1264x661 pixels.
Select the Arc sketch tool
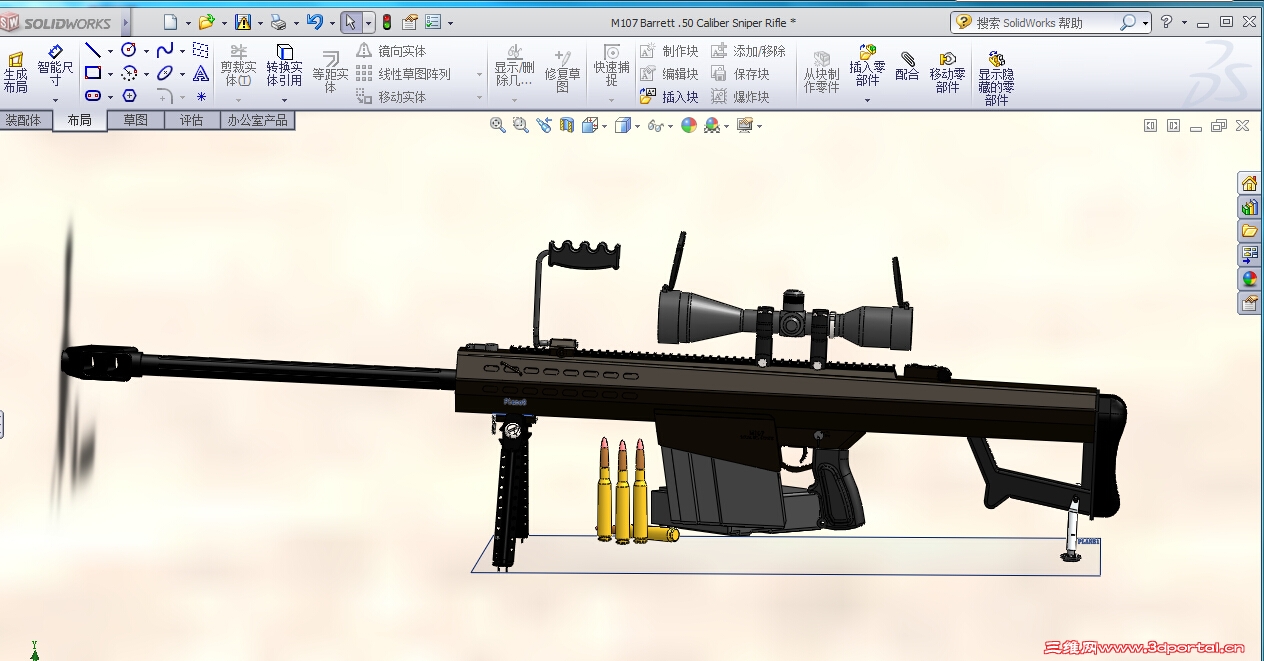tap(129, 73)
